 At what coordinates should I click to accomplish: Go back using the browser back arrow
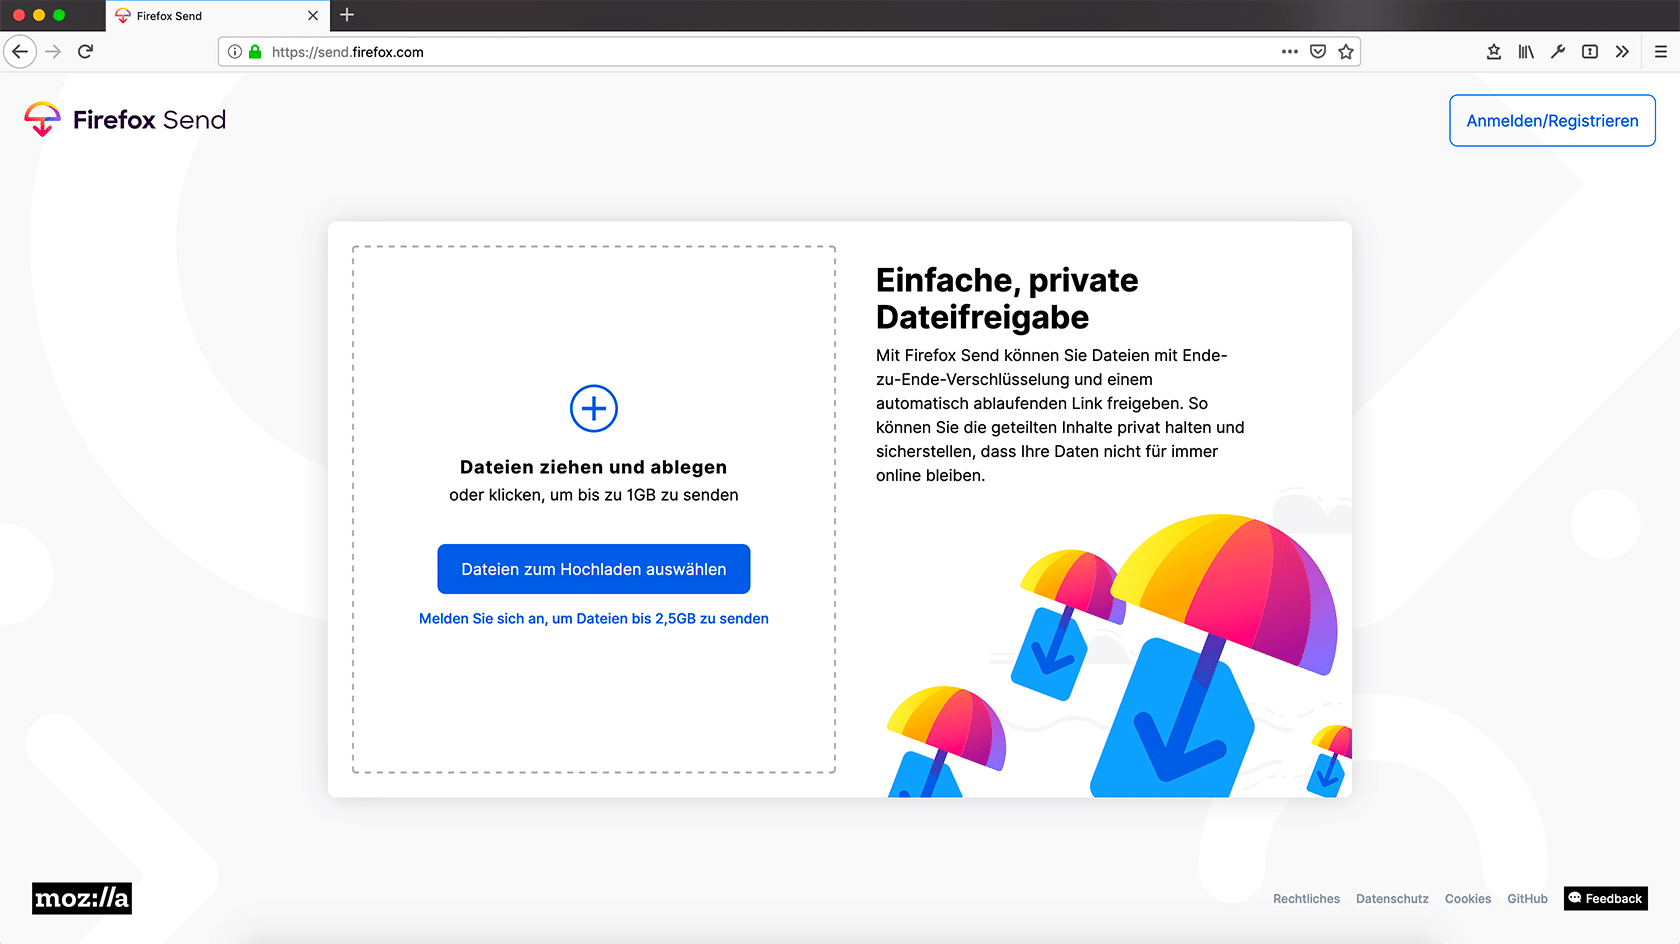pyautogui.click(x=20, y=52)
